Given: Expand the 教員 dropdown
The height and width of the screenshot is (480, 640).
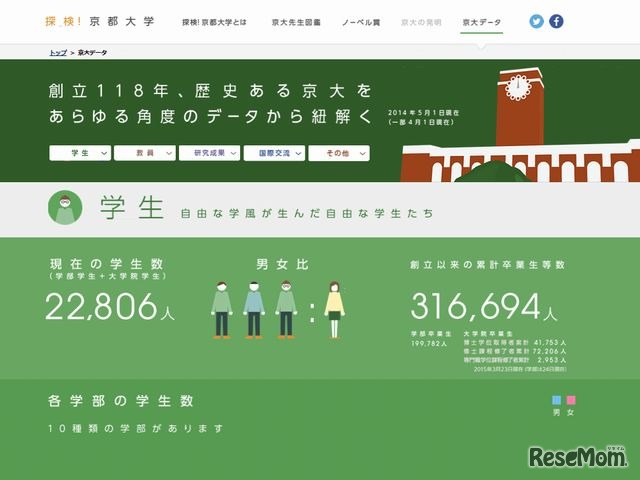Looking at the screenshot, I should click(145, 153).
